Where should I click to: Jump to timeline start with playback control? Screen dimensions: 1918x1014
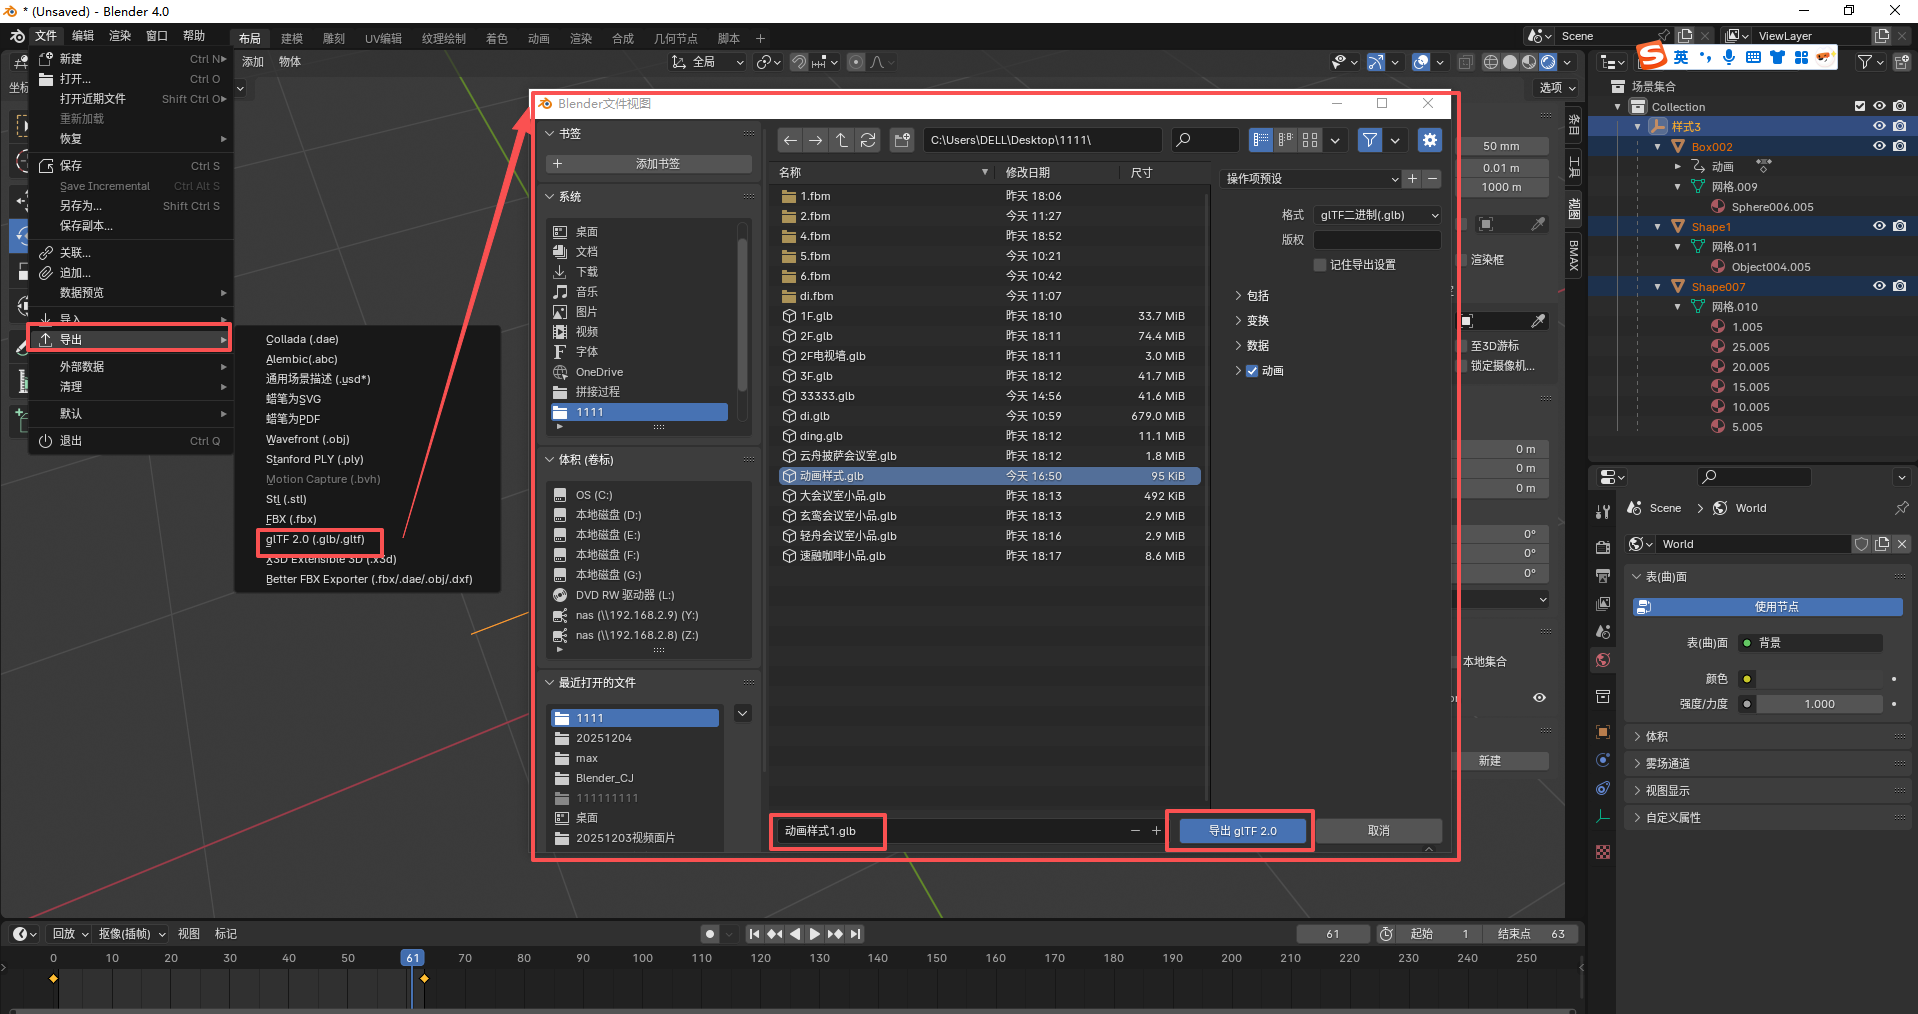pos(754,934)
